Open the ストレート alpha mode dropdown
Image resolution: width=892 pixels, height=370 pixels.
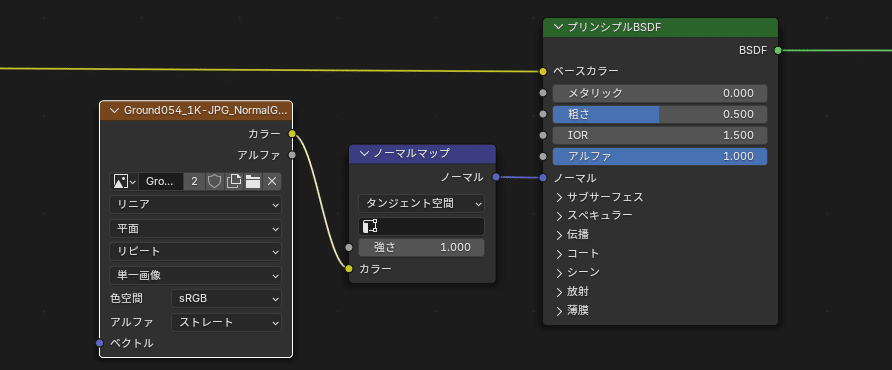(x=226, y=322)
